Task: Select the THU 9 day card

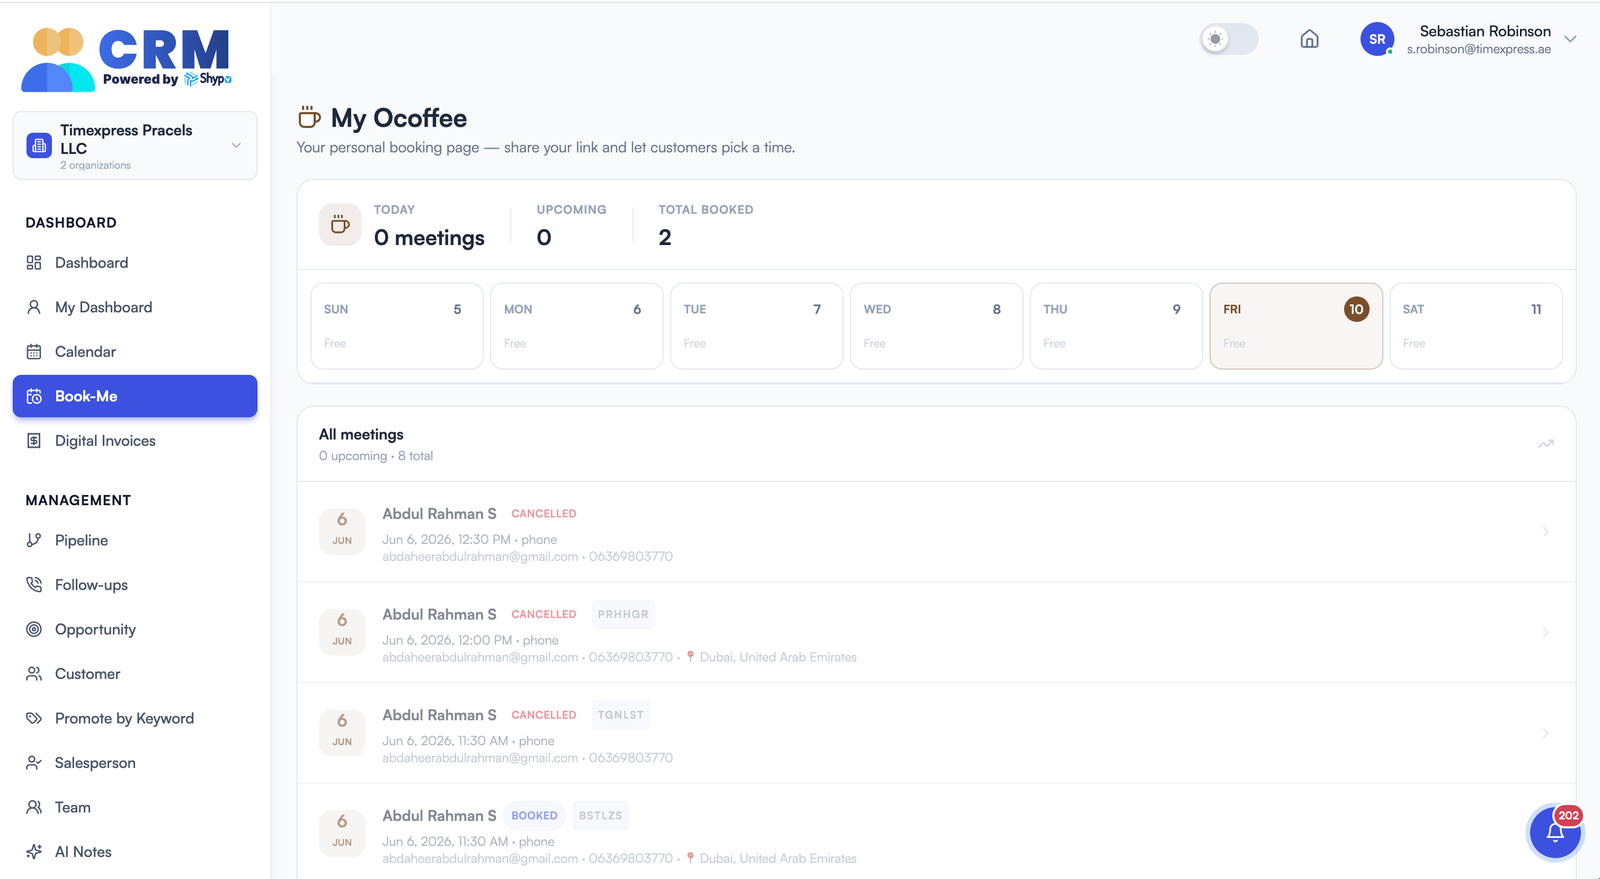Action: (x=1116, y=326)
